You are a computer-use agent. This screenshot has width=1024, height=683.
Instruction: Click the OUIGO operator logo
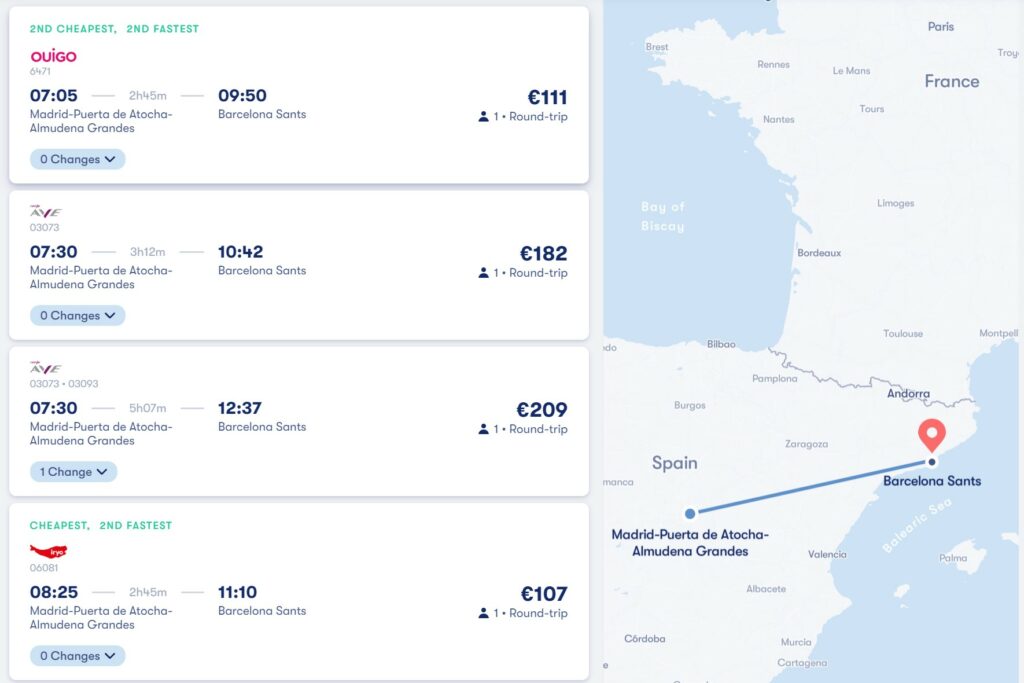click(x=54, y=56)
